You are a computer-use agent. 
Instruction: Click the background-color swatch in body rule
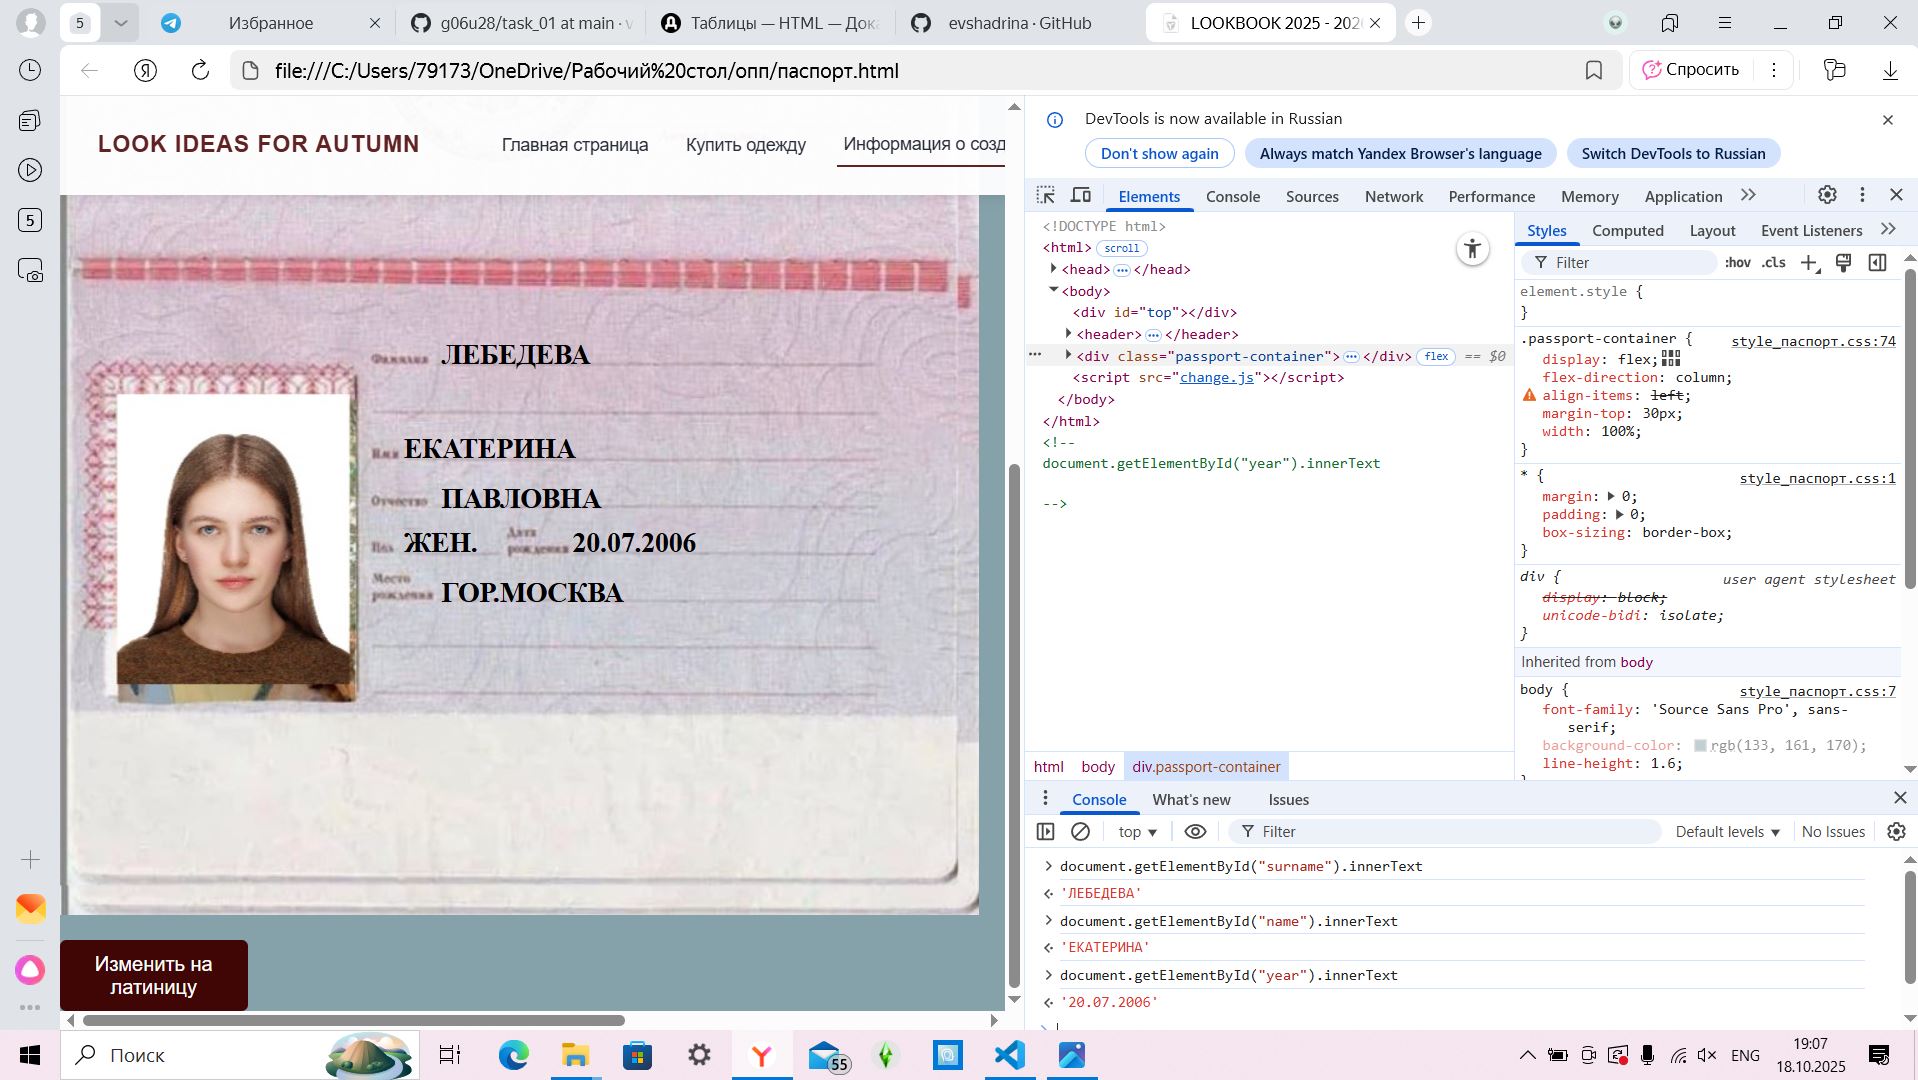coord(1700,746)
